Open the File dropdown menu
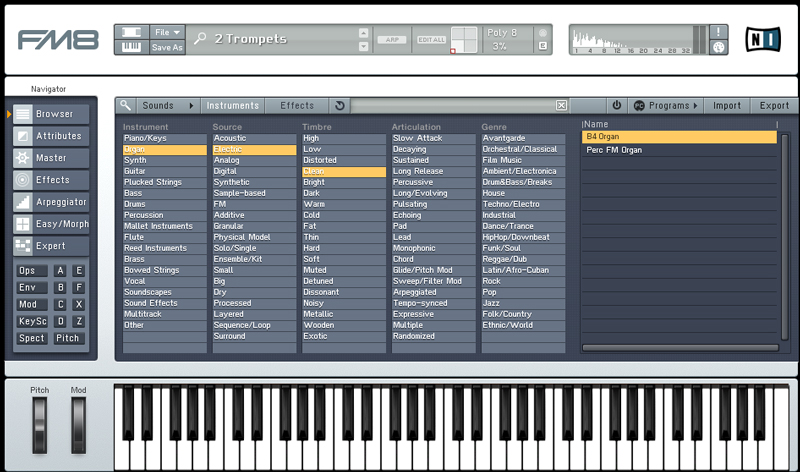This screenshot has height=472, width=800. (x=167, y=32)
